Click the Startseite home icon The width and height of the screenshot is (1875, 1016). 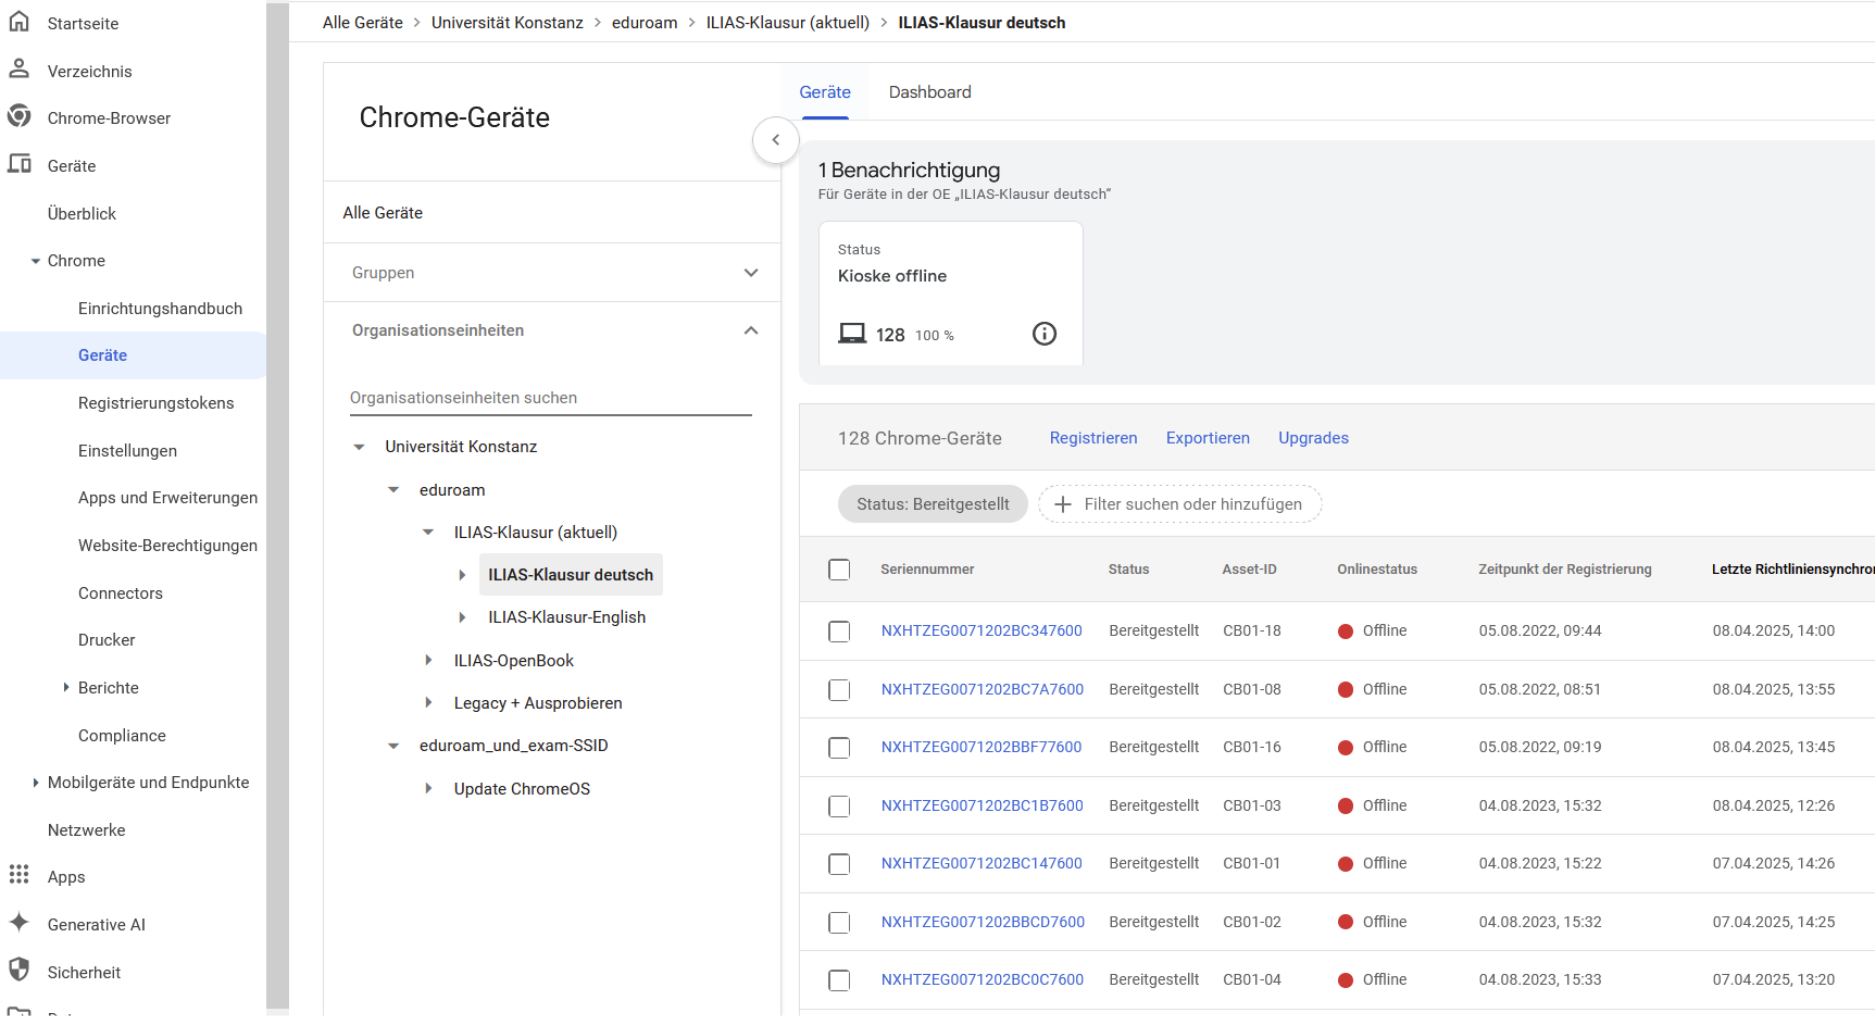coord(19,22)
